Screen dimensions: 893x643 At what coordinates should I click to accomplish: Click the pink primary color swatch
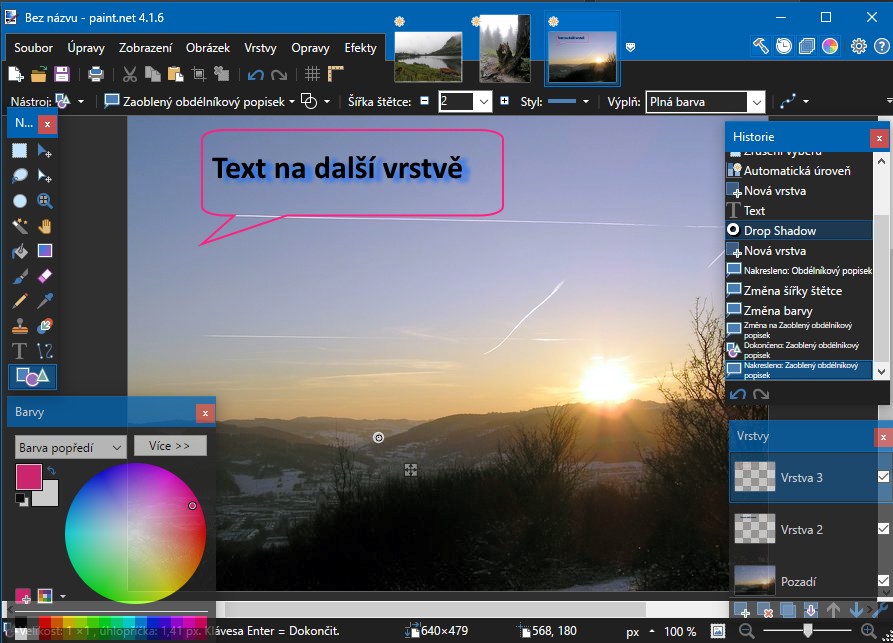pos(27,477)
